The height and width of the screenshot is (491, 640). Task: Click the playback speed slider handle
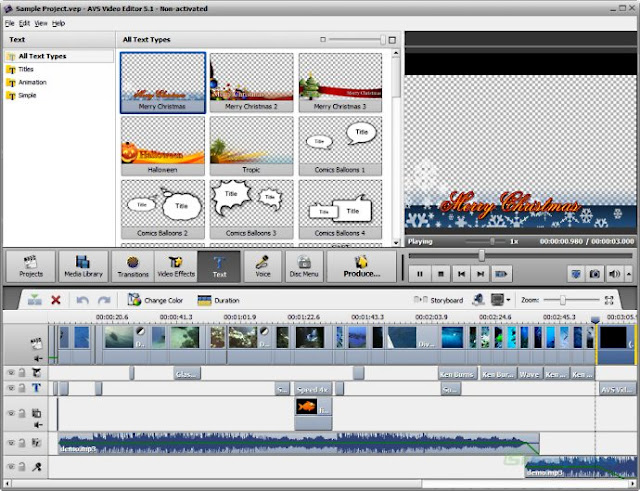point(493,242)
